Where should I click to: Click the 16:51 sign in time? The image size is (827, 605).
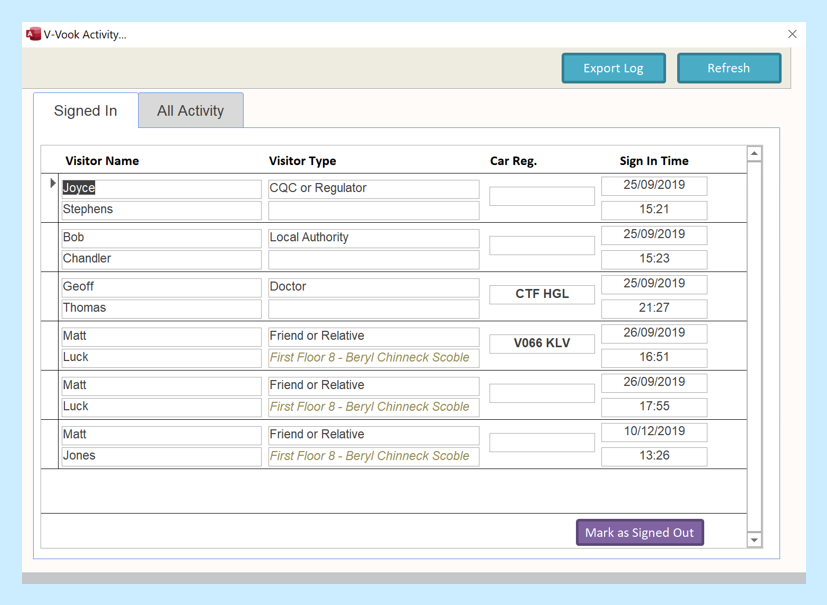click(x=654, y=358)
